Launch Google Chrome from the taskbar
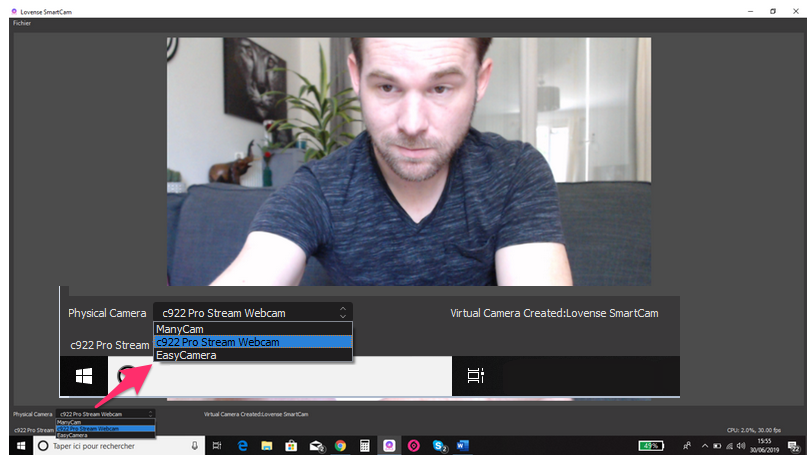 [340, 446]
